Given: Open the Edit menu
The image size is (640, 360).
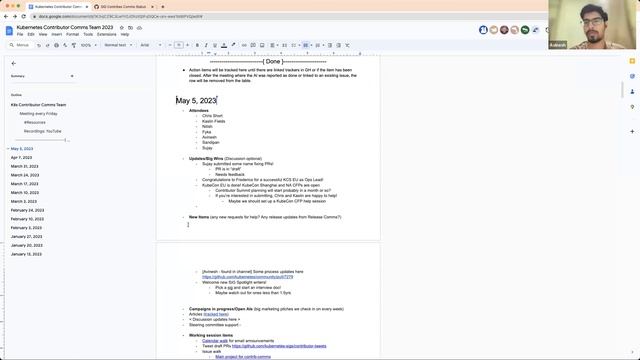Looking at the screenshot, I should point(31,35).
